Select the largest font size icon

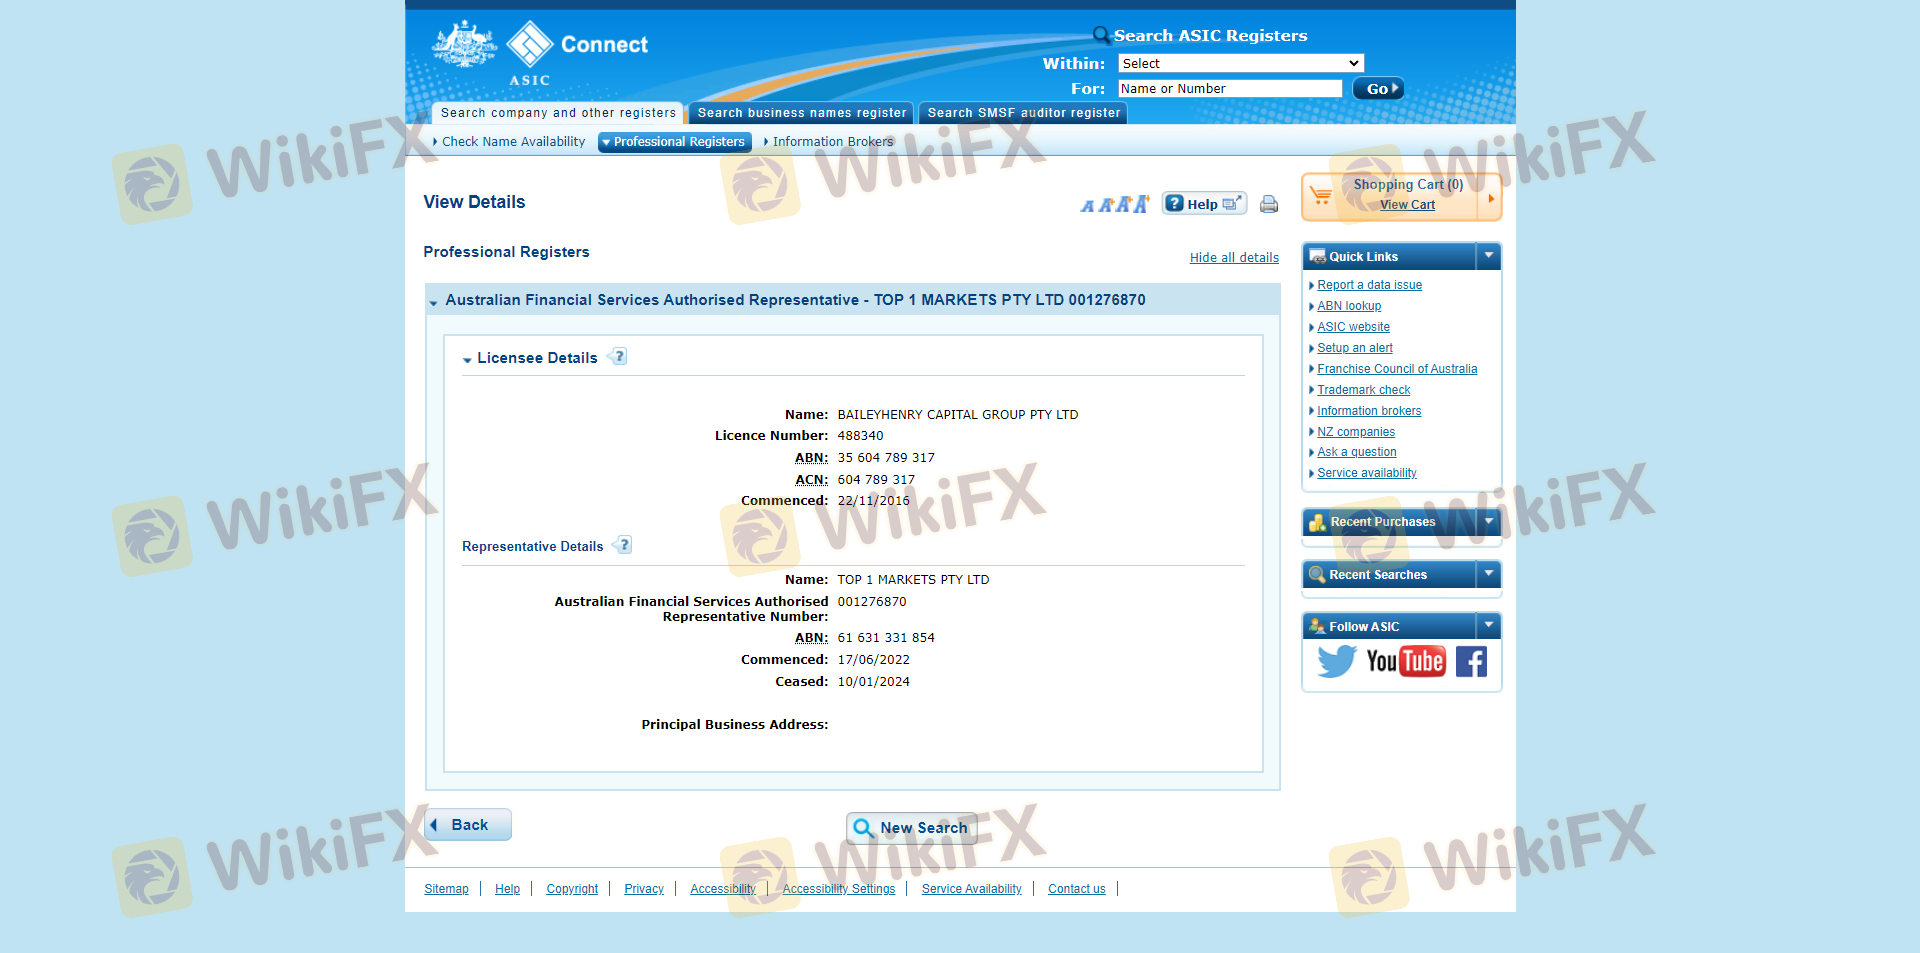(x=1141, y=204)
